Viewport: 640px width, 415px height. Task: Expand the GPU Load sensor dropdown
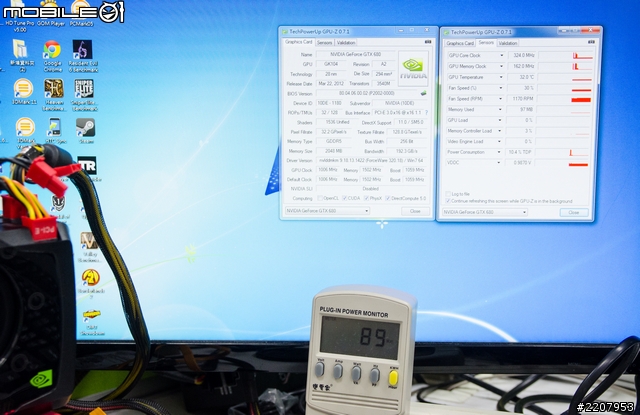pyautogui.click(x=500, y=120)
